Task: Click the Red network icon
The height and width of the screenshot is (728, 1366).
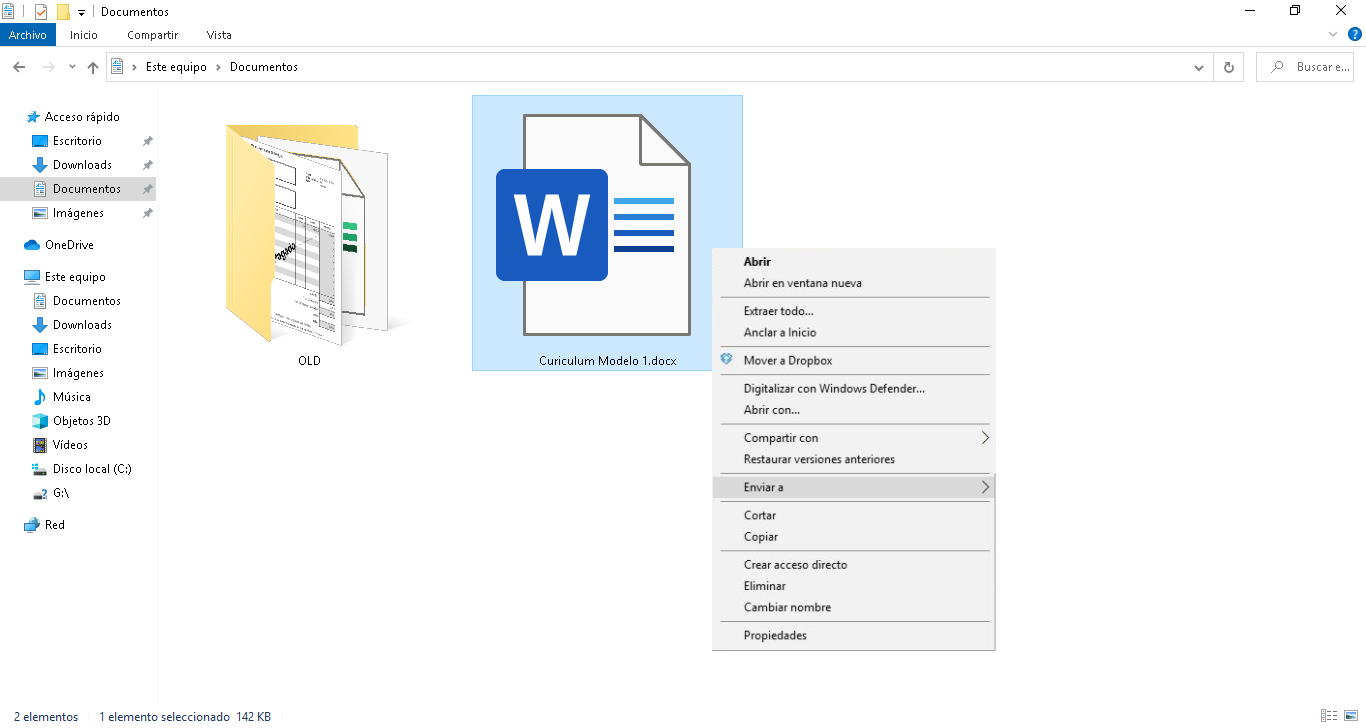Action: (x=32, y=525)
